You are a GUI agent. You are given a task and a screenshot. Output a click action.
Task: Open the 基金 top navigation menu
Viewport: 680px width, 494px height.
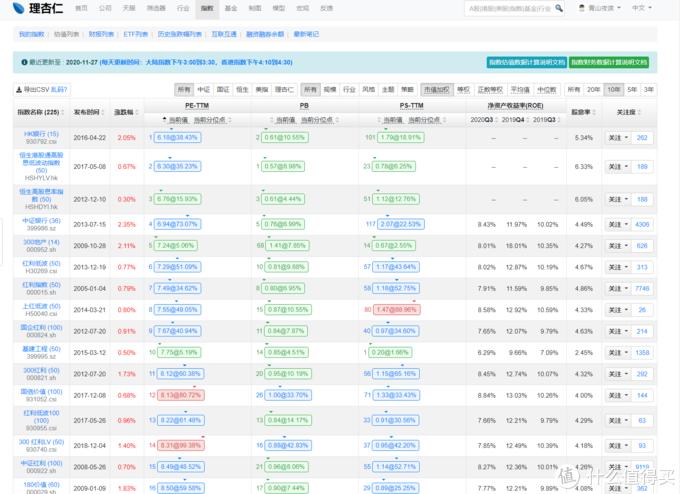[x=230, y=8]
